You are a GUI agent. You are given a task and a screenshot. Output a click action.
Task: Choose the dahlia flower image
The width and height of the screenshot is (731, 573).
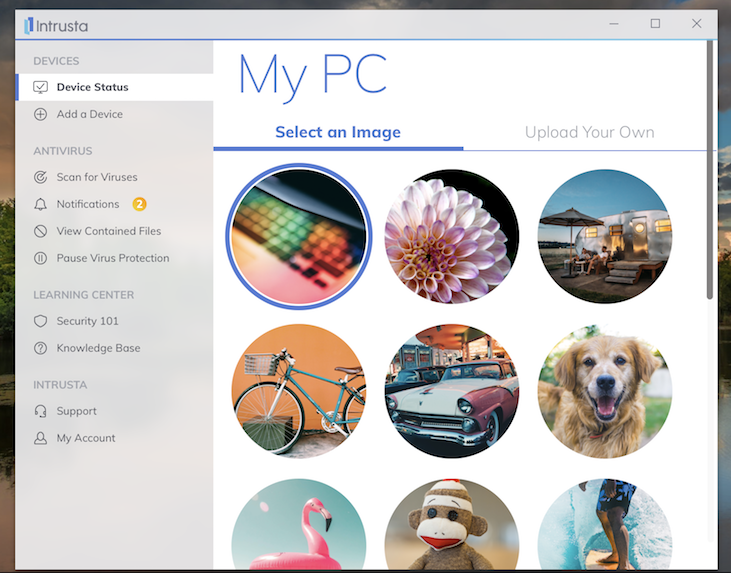pos(452,236)
